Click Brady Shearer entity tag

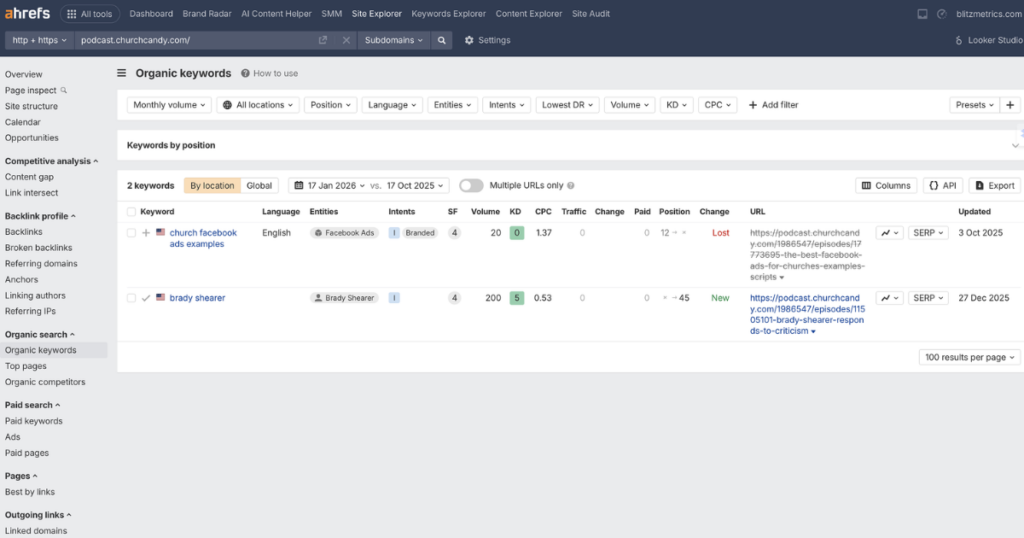(x=344, y=298)
